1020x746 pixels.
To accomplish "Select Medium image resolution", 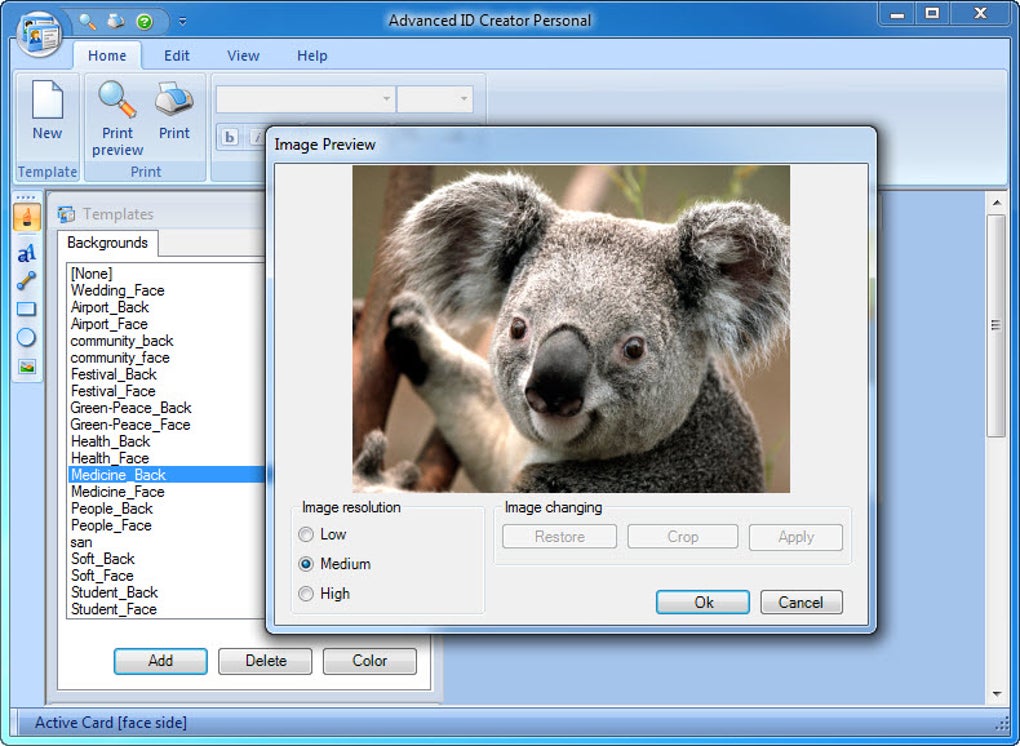I will [306, 564].
